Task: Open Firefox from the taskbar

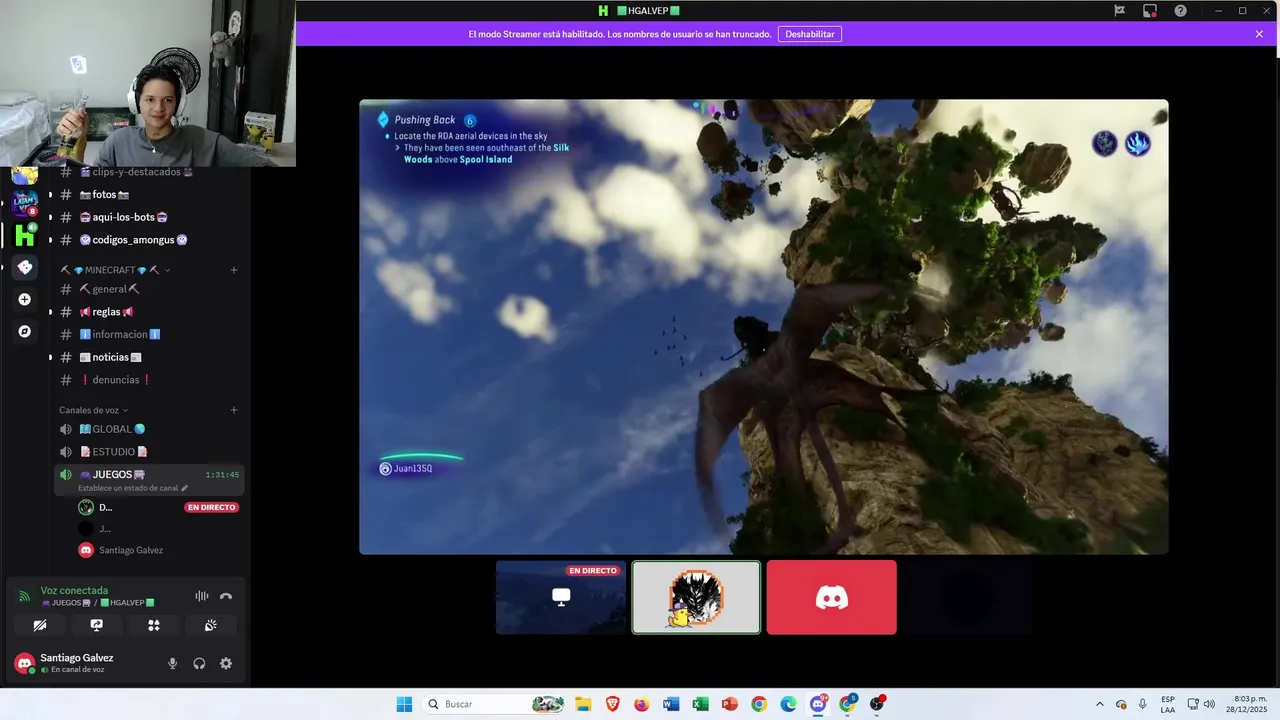Action: pyautogui.click(x=641, y=704)
